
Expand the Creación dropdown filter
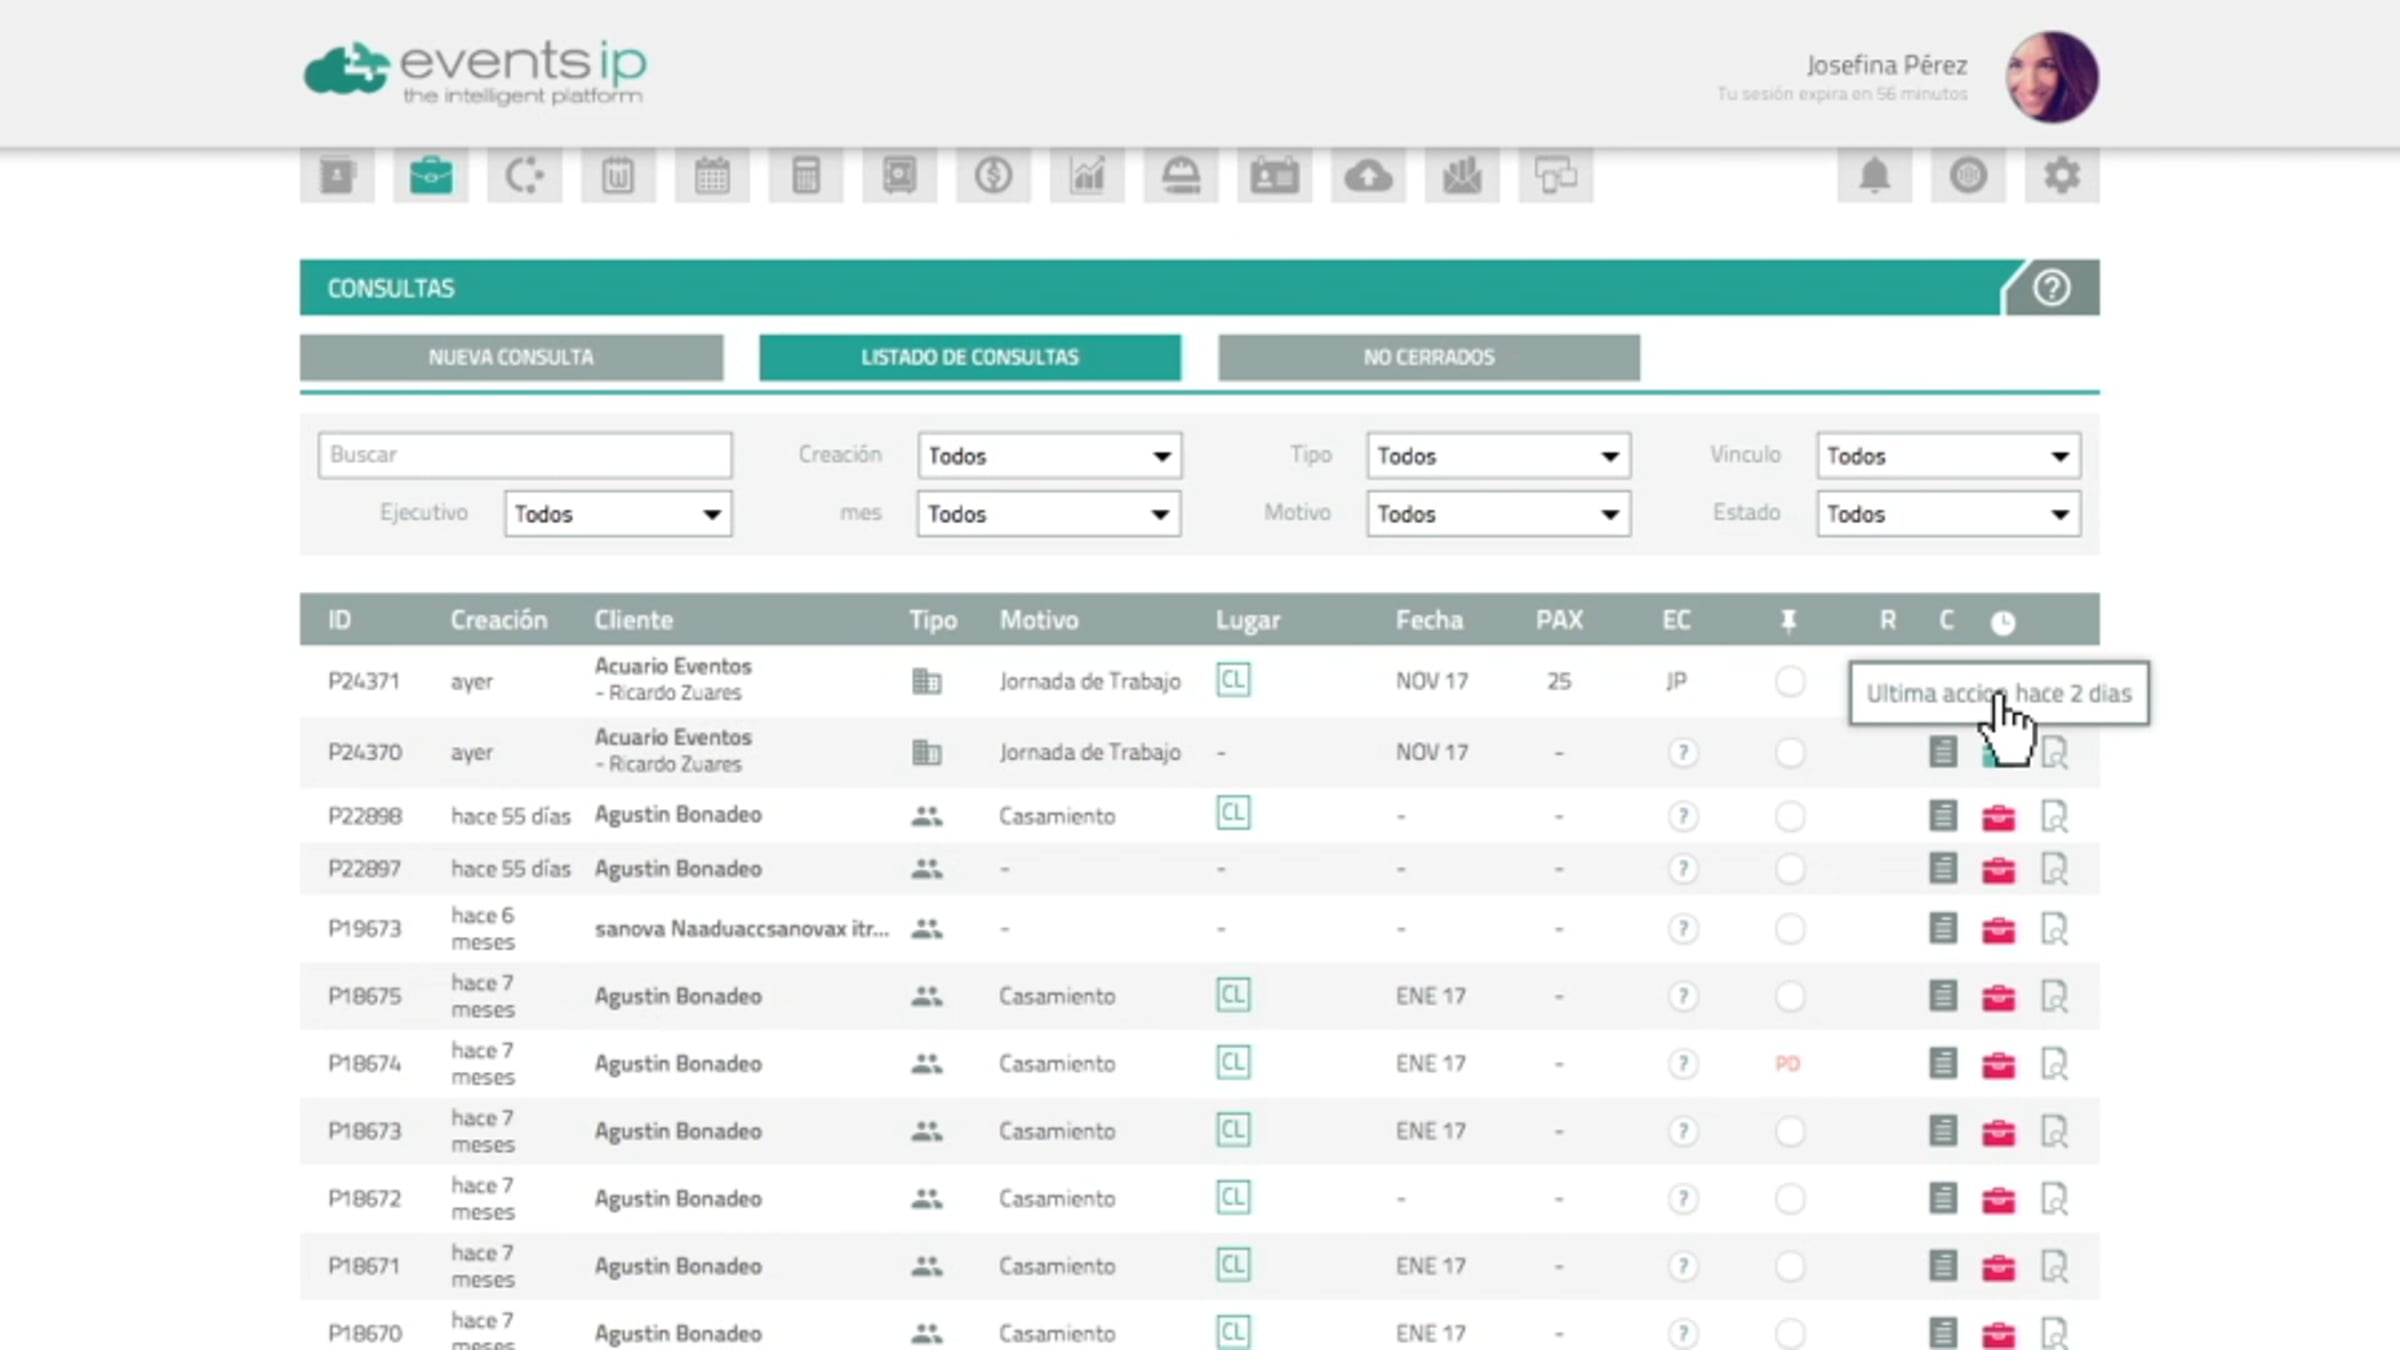point(1049,456)
